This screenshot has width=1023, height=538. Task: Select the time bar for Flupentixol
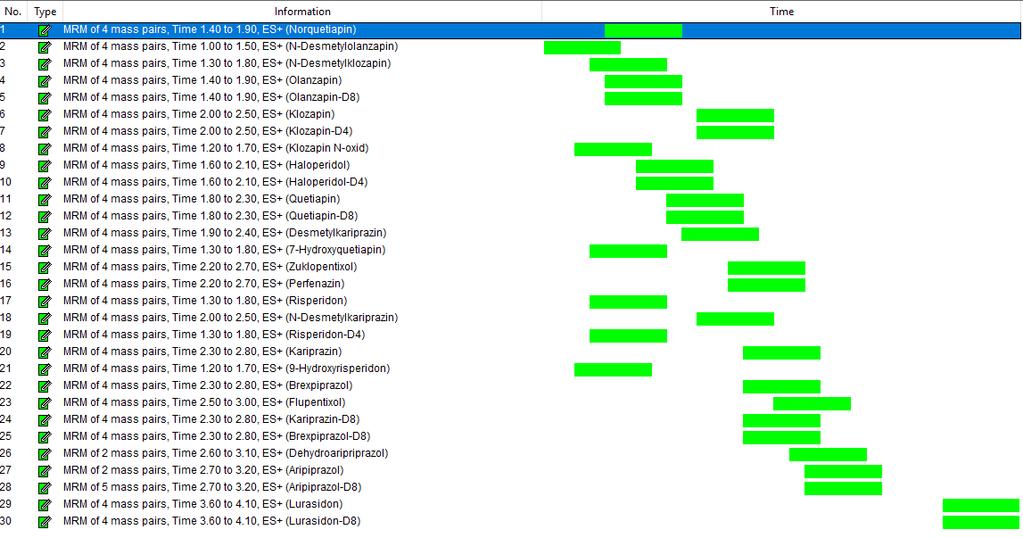tap(812, 404)
